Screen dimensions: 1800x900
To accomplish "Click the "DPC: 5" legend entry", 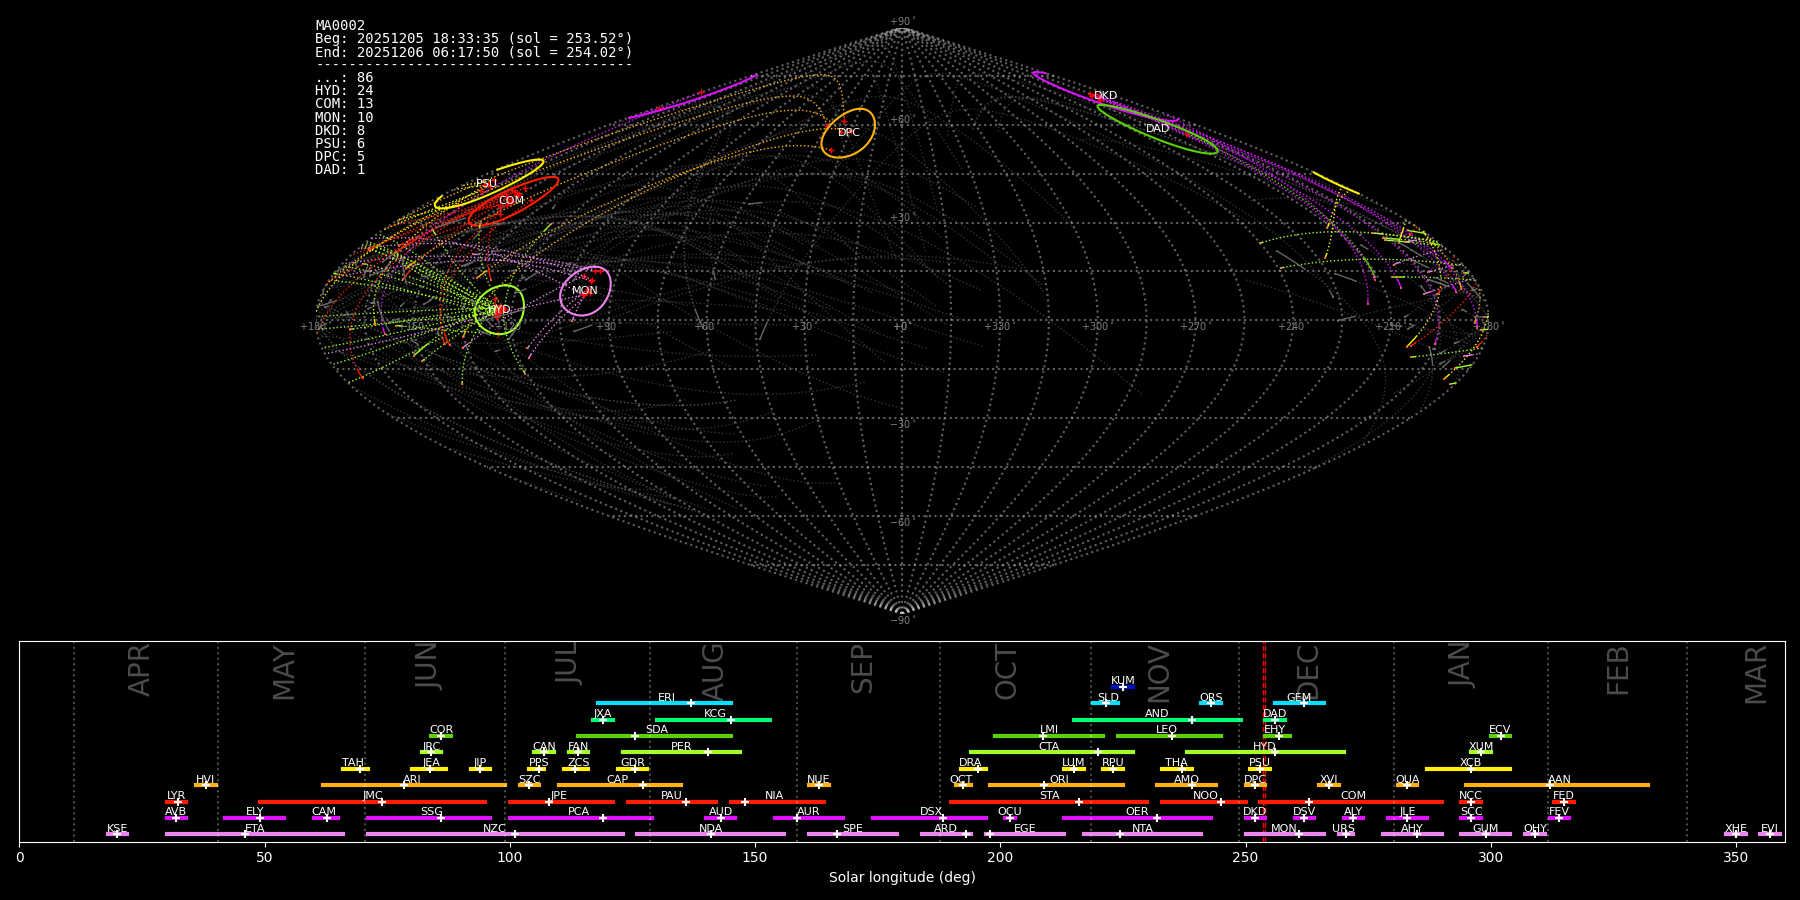I will click(x=340, y=157).
